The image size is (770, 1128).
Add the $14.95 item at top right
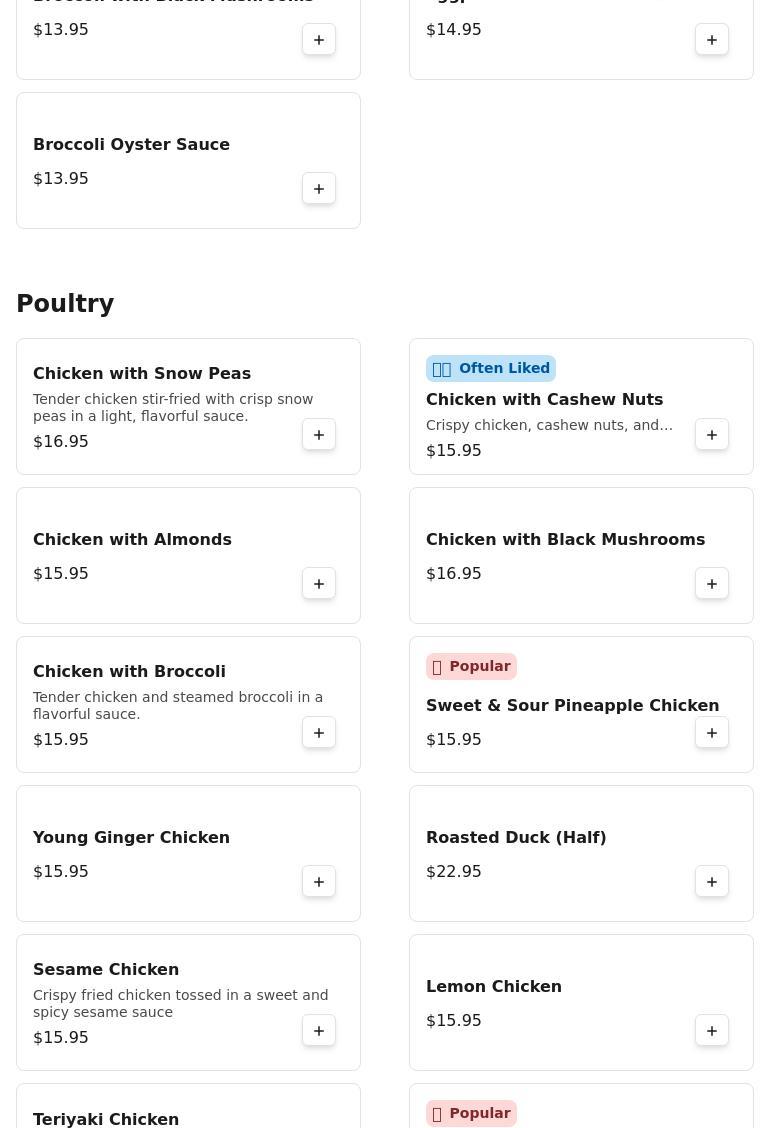712,40
